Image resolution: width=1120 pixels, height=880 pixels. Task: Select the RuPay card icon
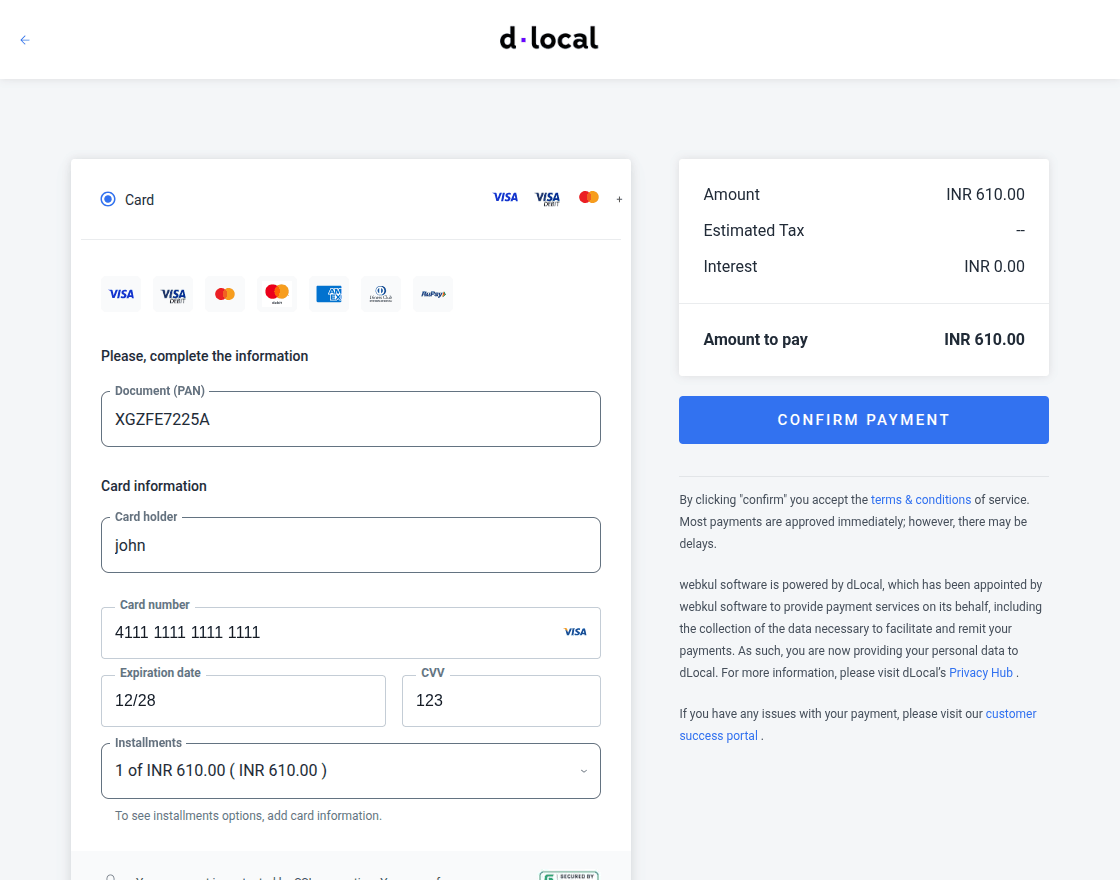[x=433, y=293]
